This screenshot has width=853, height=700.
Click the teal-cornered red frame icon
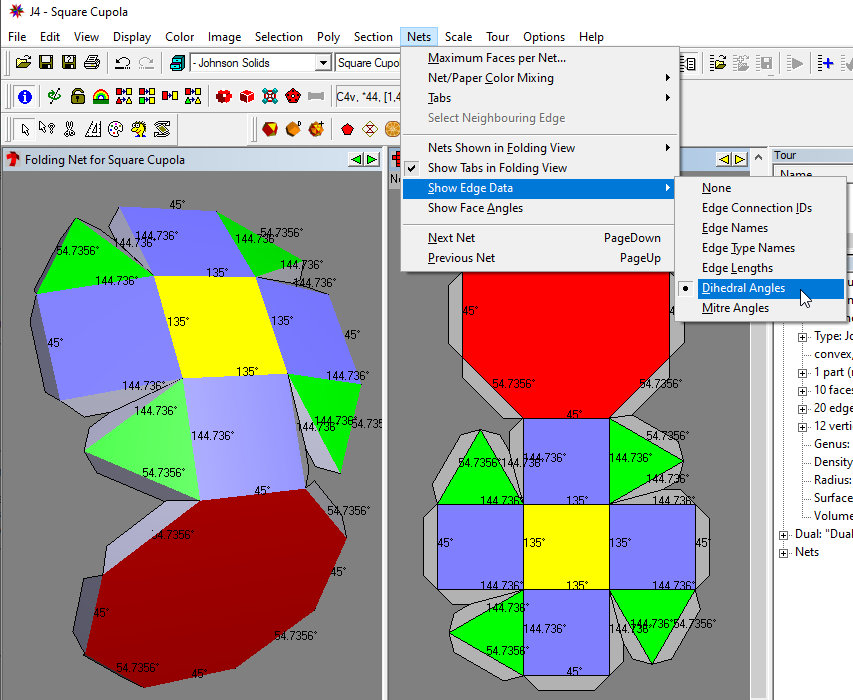(x=270, y=97)
